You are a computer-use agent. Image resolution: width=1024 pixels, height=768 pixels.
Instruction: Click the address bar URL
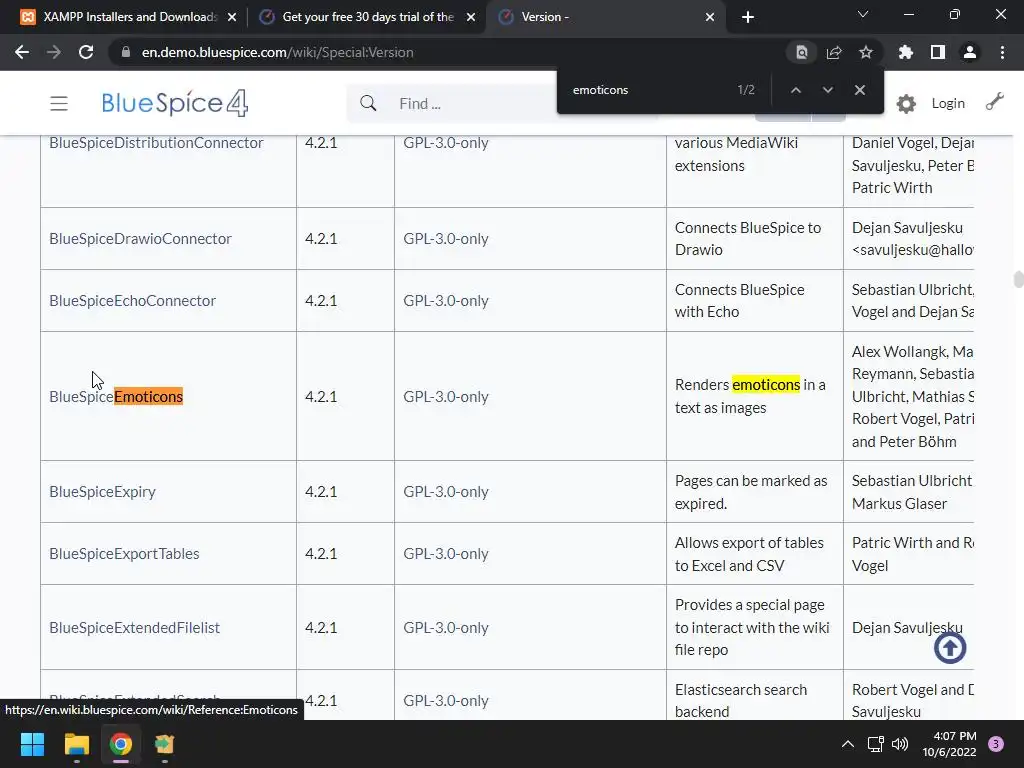278,52
